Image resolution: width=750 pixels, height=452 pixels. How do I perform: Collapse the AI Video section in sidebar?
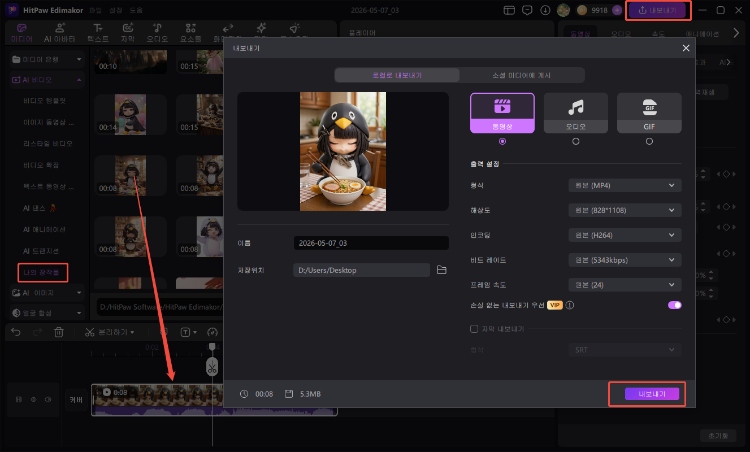(46, 80)
